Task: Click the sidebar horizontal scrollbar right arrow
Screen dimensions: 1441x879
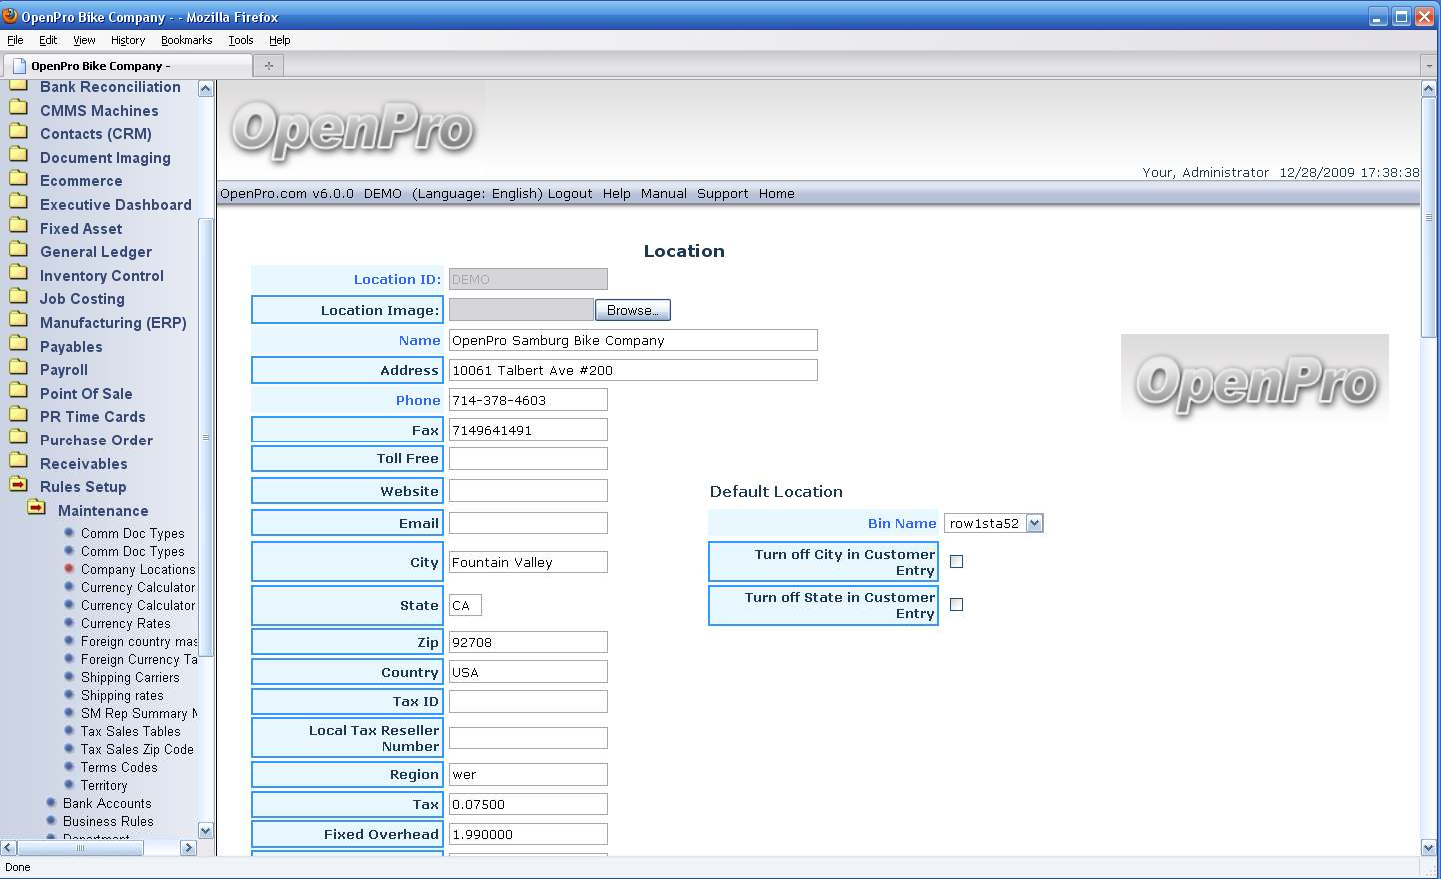Action: pos(188,848)
